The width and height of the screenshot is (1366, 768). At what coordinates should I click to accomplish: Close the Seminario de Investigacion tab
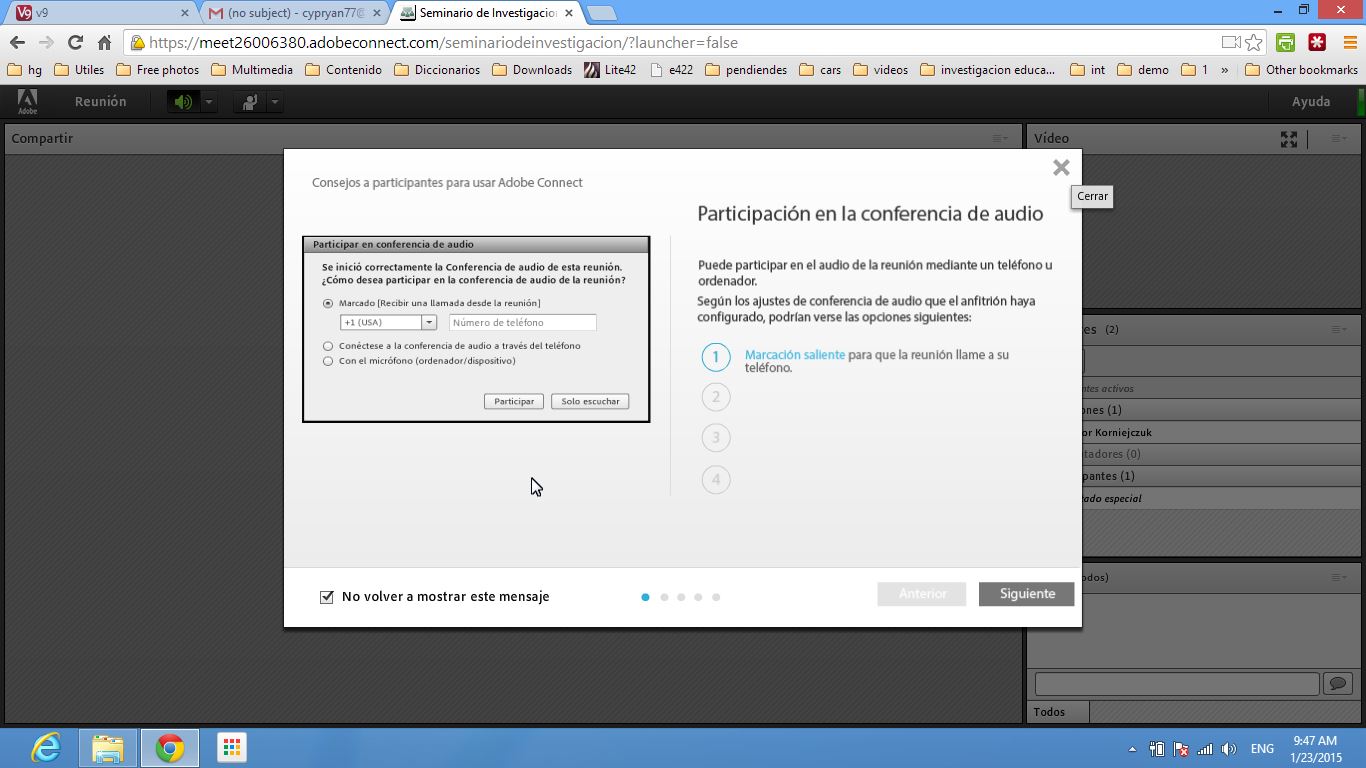point(570,13)
